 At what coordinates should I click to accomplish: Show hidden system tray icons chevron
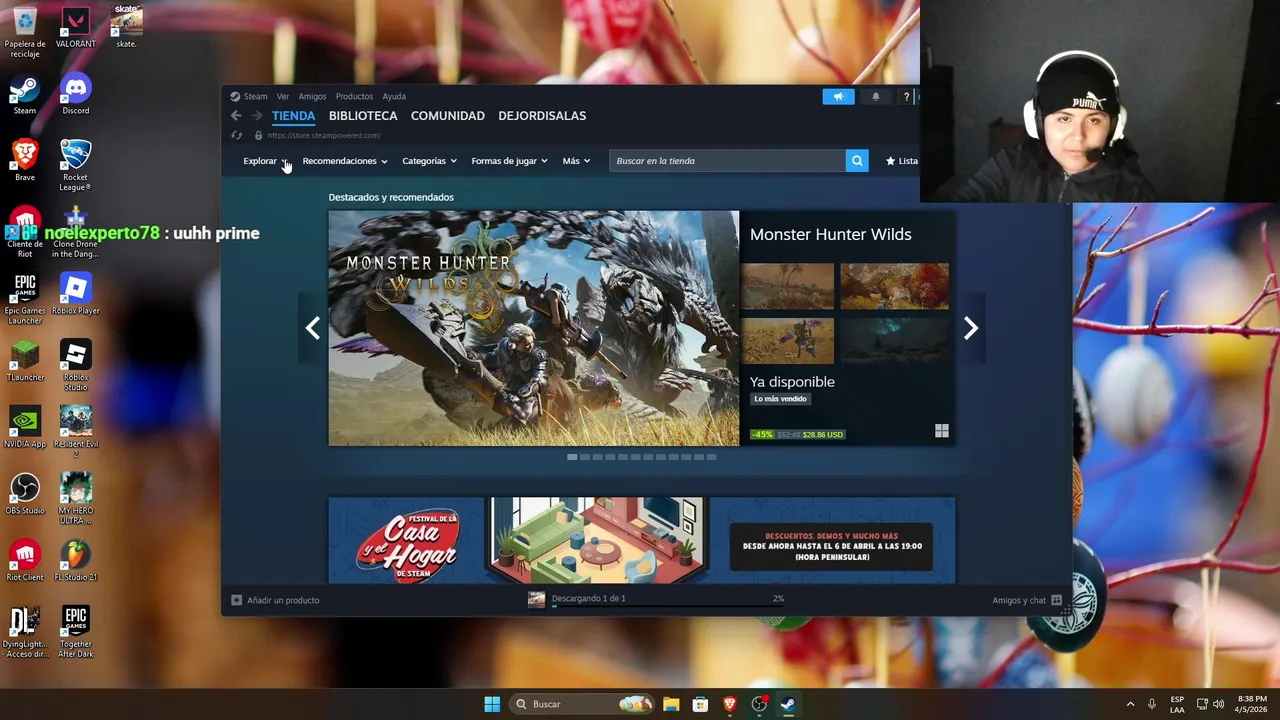pos(1130,704)
